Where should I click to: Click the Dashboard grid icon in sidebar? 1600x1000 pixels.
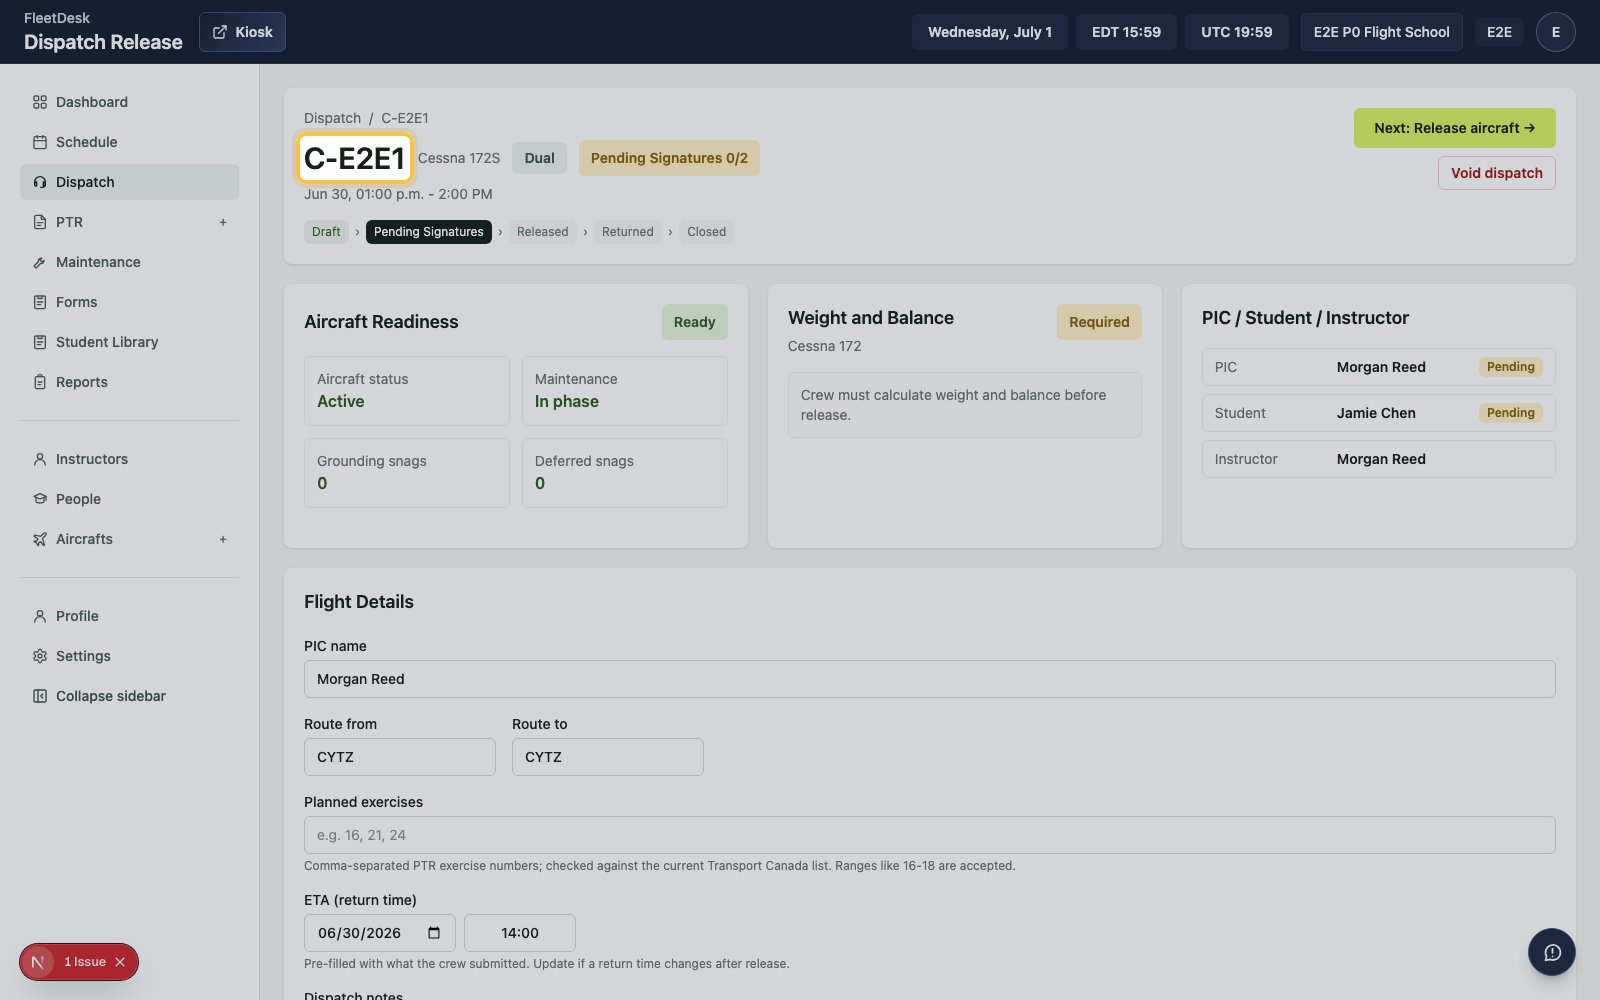coord(40,102)
